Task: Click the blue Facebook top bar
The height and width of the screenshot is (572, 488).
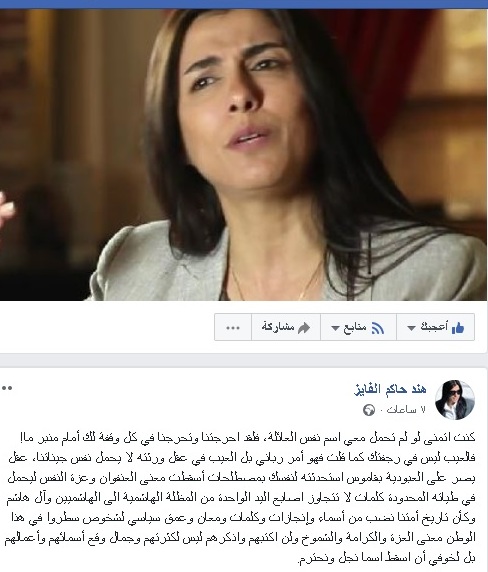Action: (244, 4)
